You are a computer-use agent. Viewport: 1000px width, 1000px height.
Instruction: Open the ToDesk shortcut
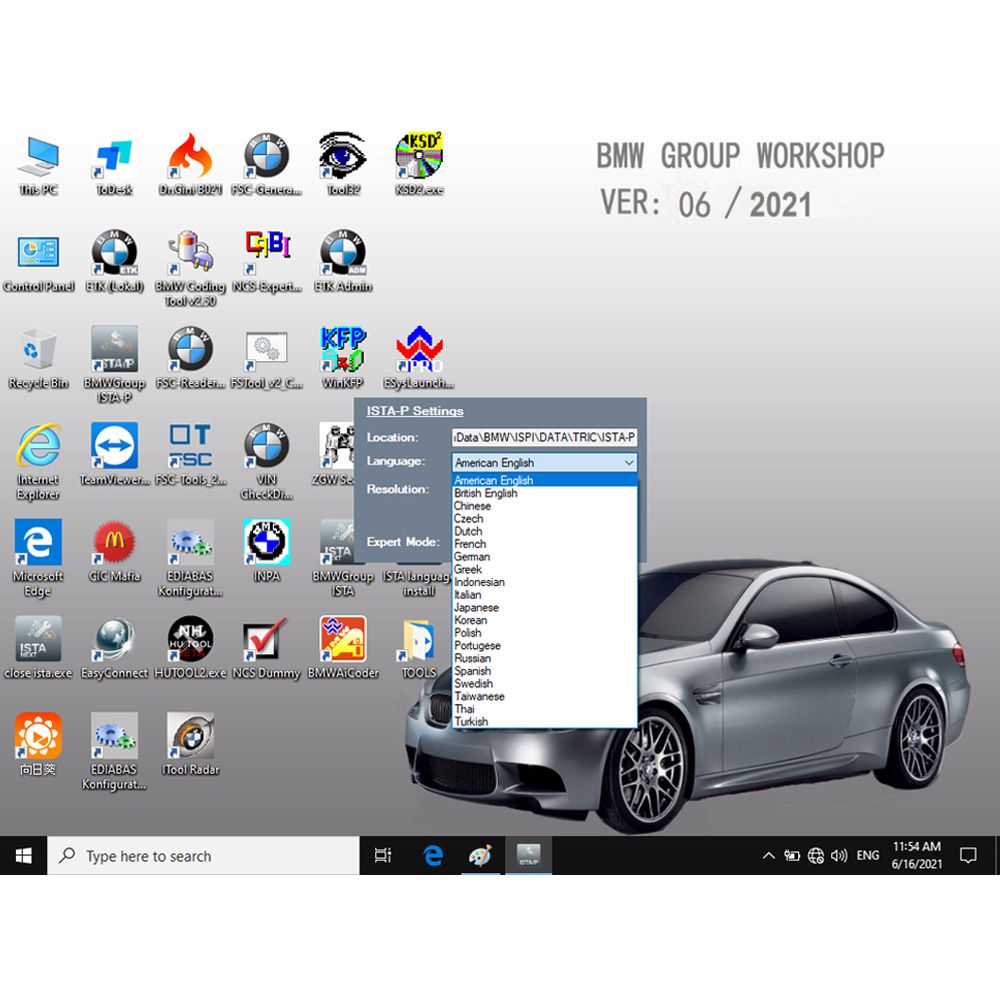pos(114,164)
